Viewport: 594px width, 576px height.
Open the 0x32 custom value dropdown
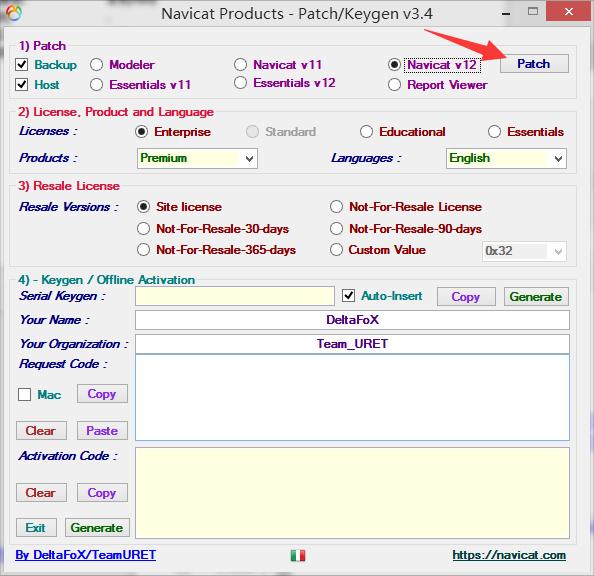point(524,251)
